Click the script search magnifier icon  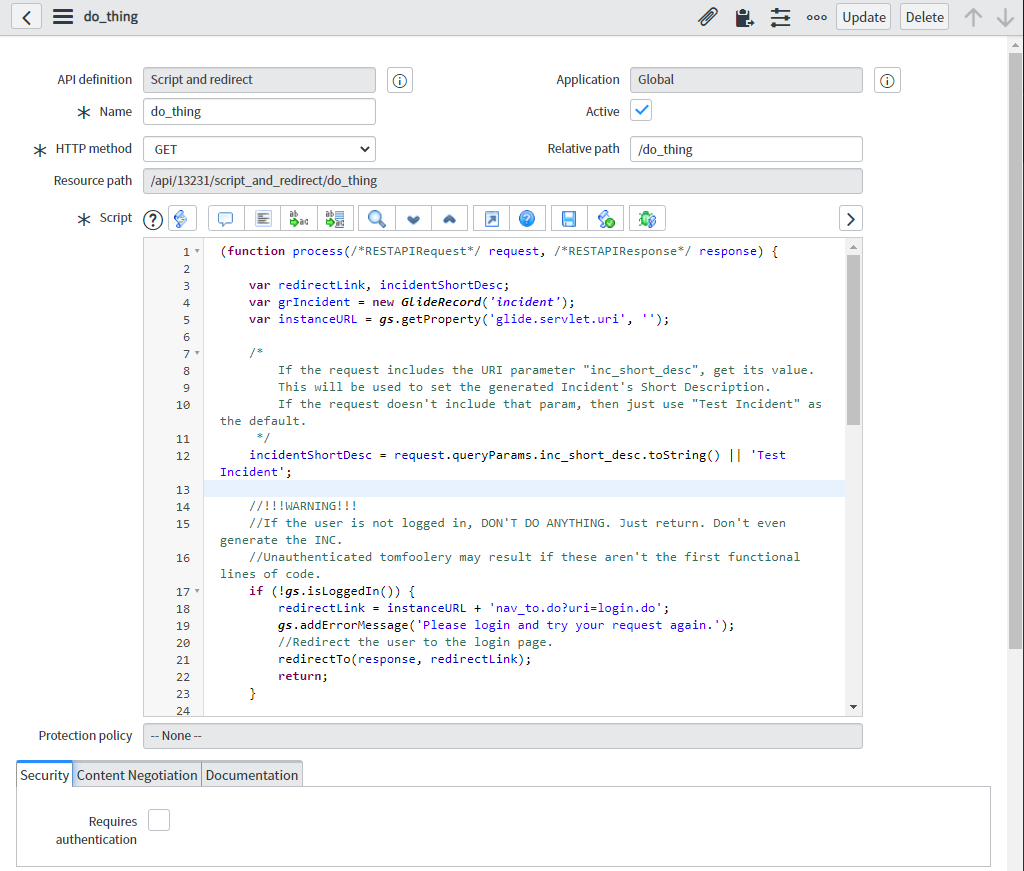[377, 218]
